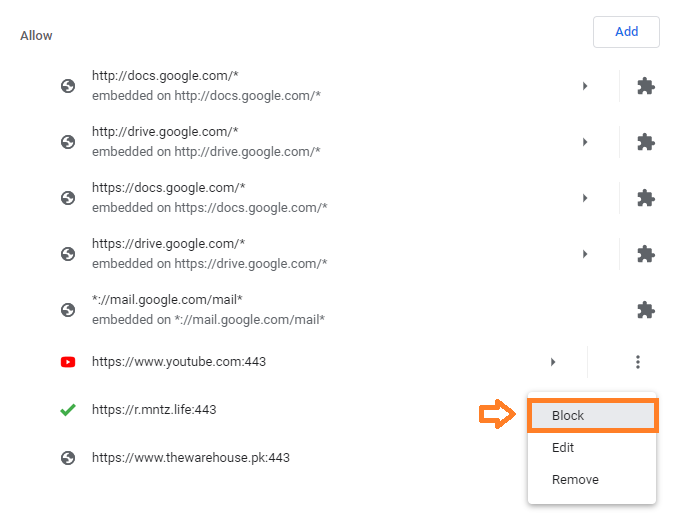Click globe icon next to thewarehouse.pk
Viewport: 679px width, 529px height.
[68, 458]
